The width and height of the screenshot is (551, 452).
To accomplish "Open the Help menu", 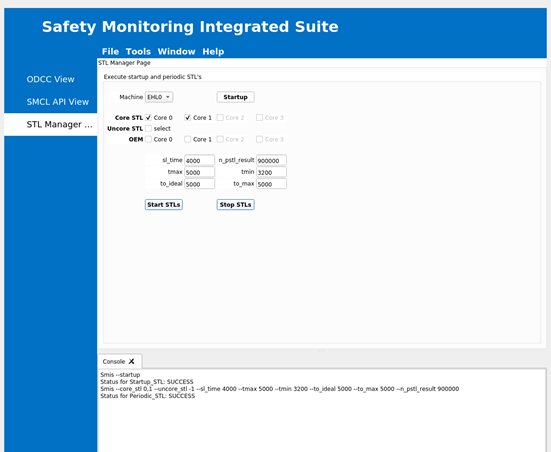I will pyautogui.click(x=213, y=52).
